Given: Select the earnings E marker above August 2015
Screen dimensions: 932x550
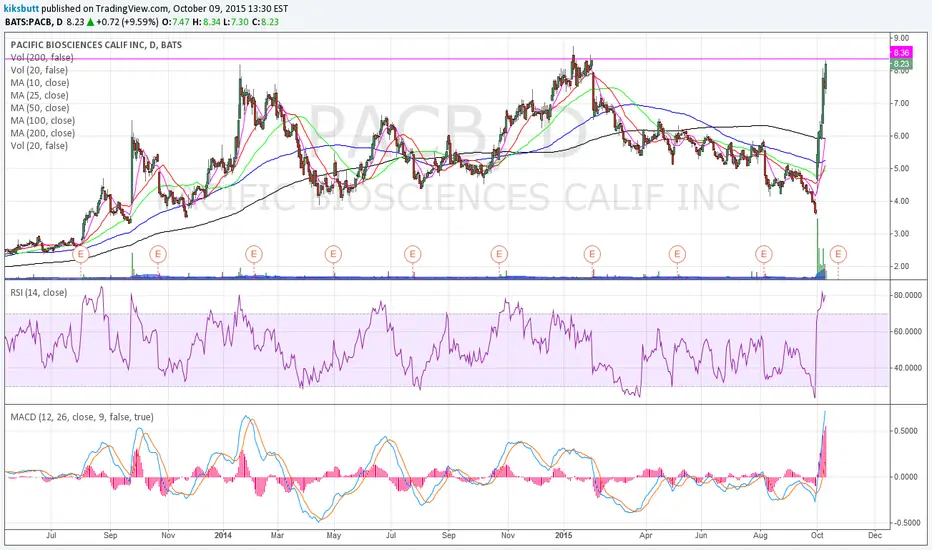Looking at the screenshot, I should point(764,254).
